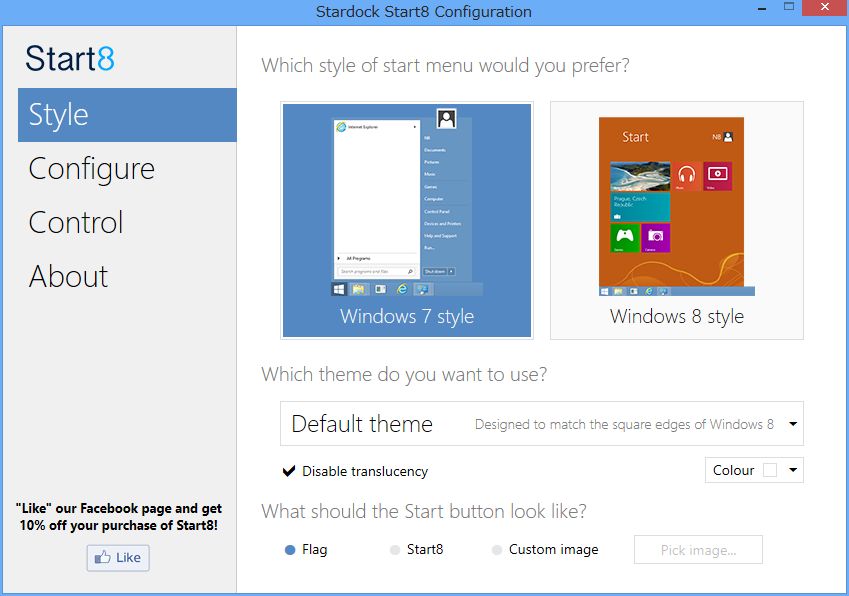
Task: Uncheck Disable translucency
Action: pyautogui.click(x=288, y=471)
